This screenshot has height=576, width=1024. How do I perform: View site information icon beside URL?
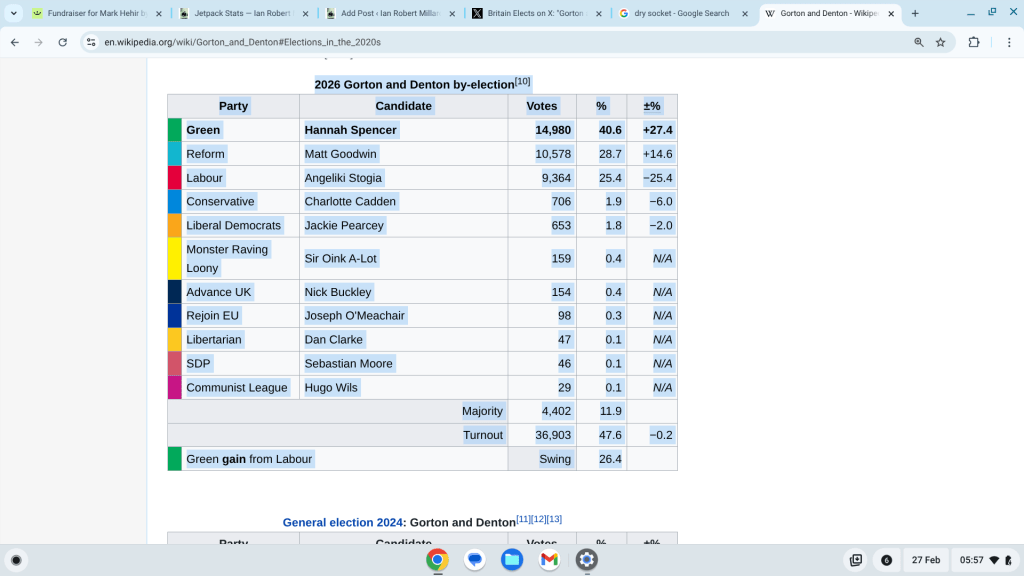91,42
